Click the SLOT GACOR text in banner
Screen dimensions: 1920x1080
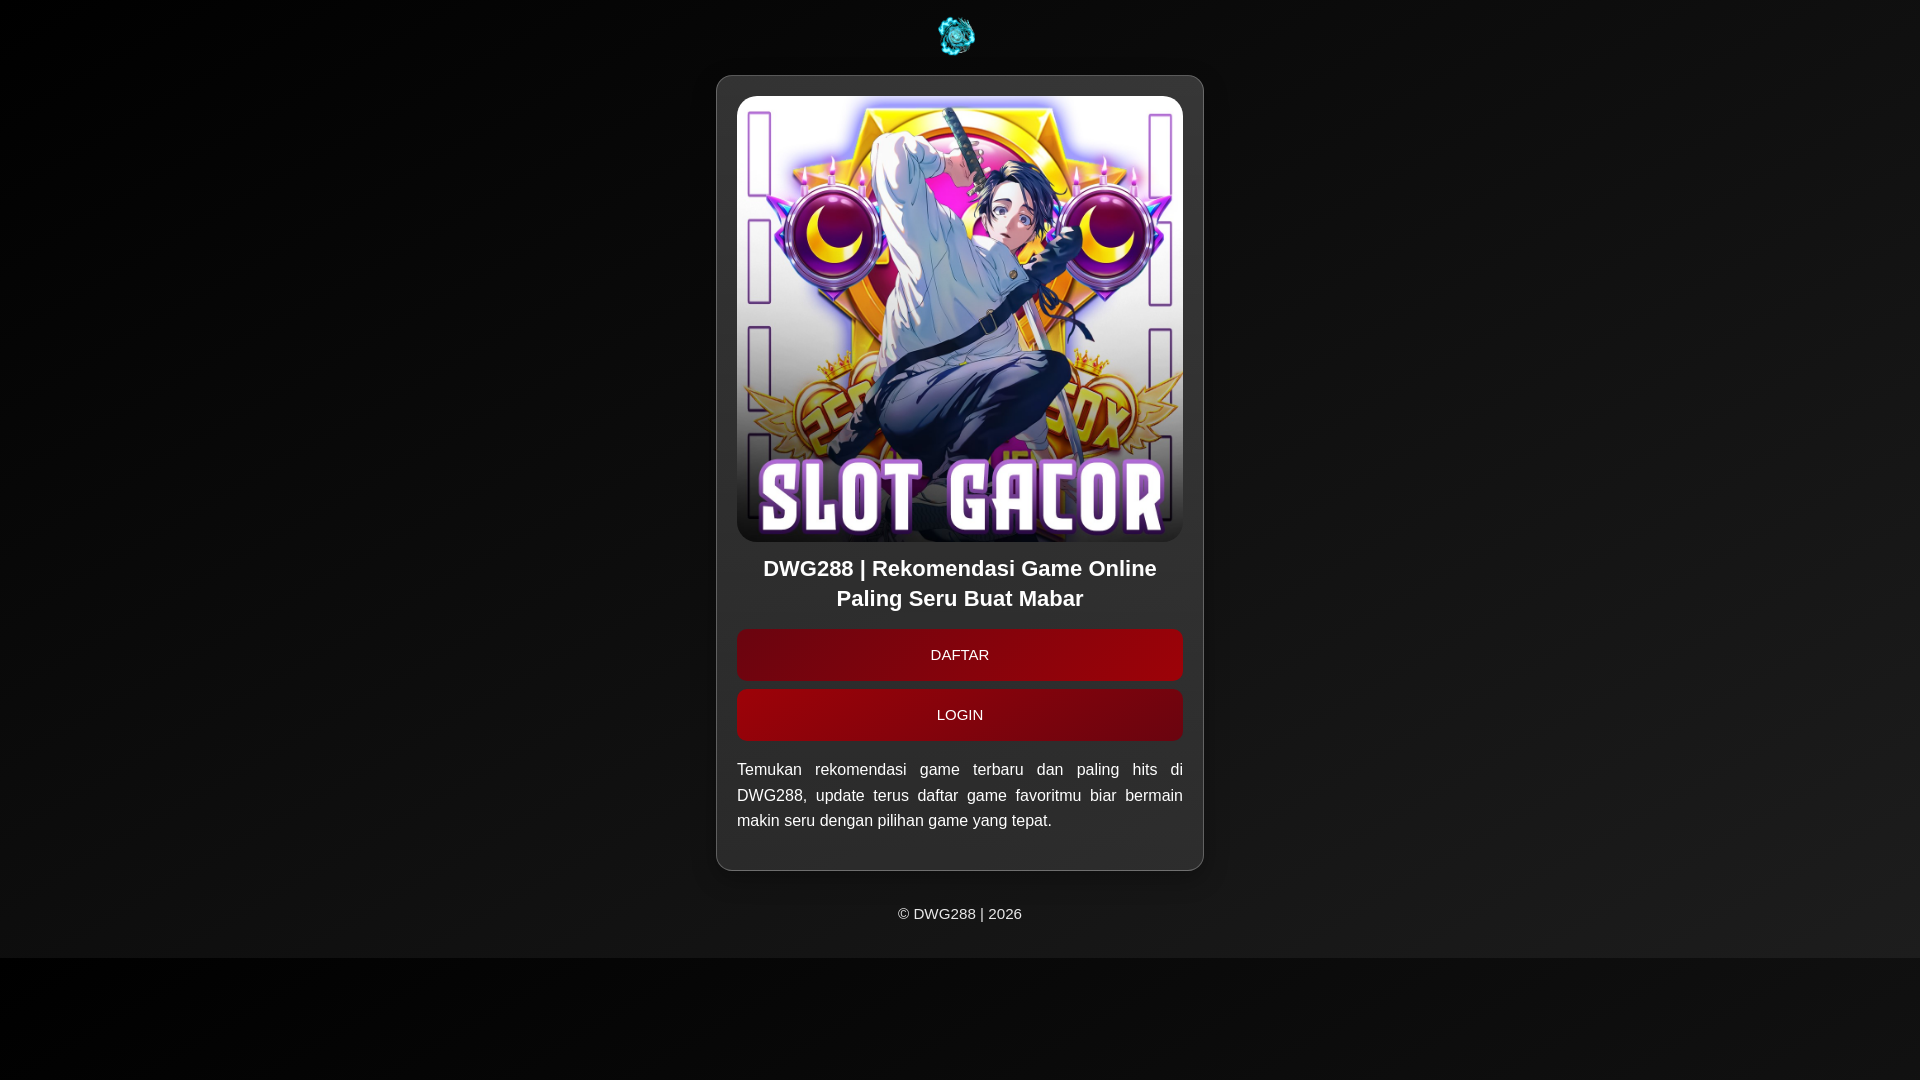tap(960, 497)
